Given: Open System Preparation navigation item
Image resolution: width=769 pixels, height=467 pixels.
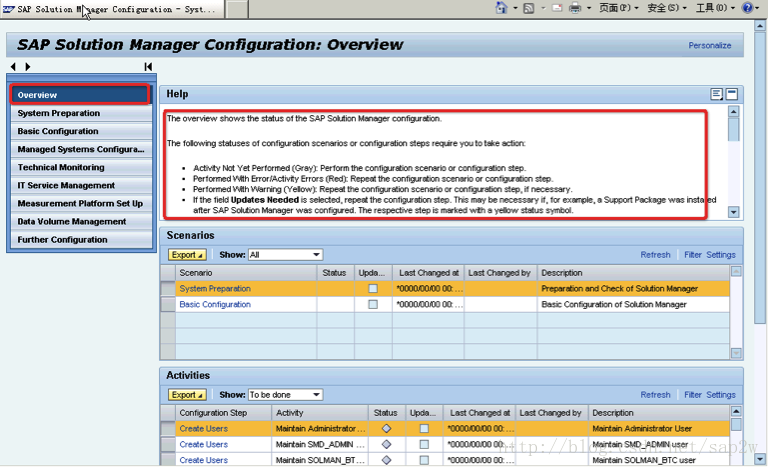Looking at the screenshot, I should coord(81,113).
